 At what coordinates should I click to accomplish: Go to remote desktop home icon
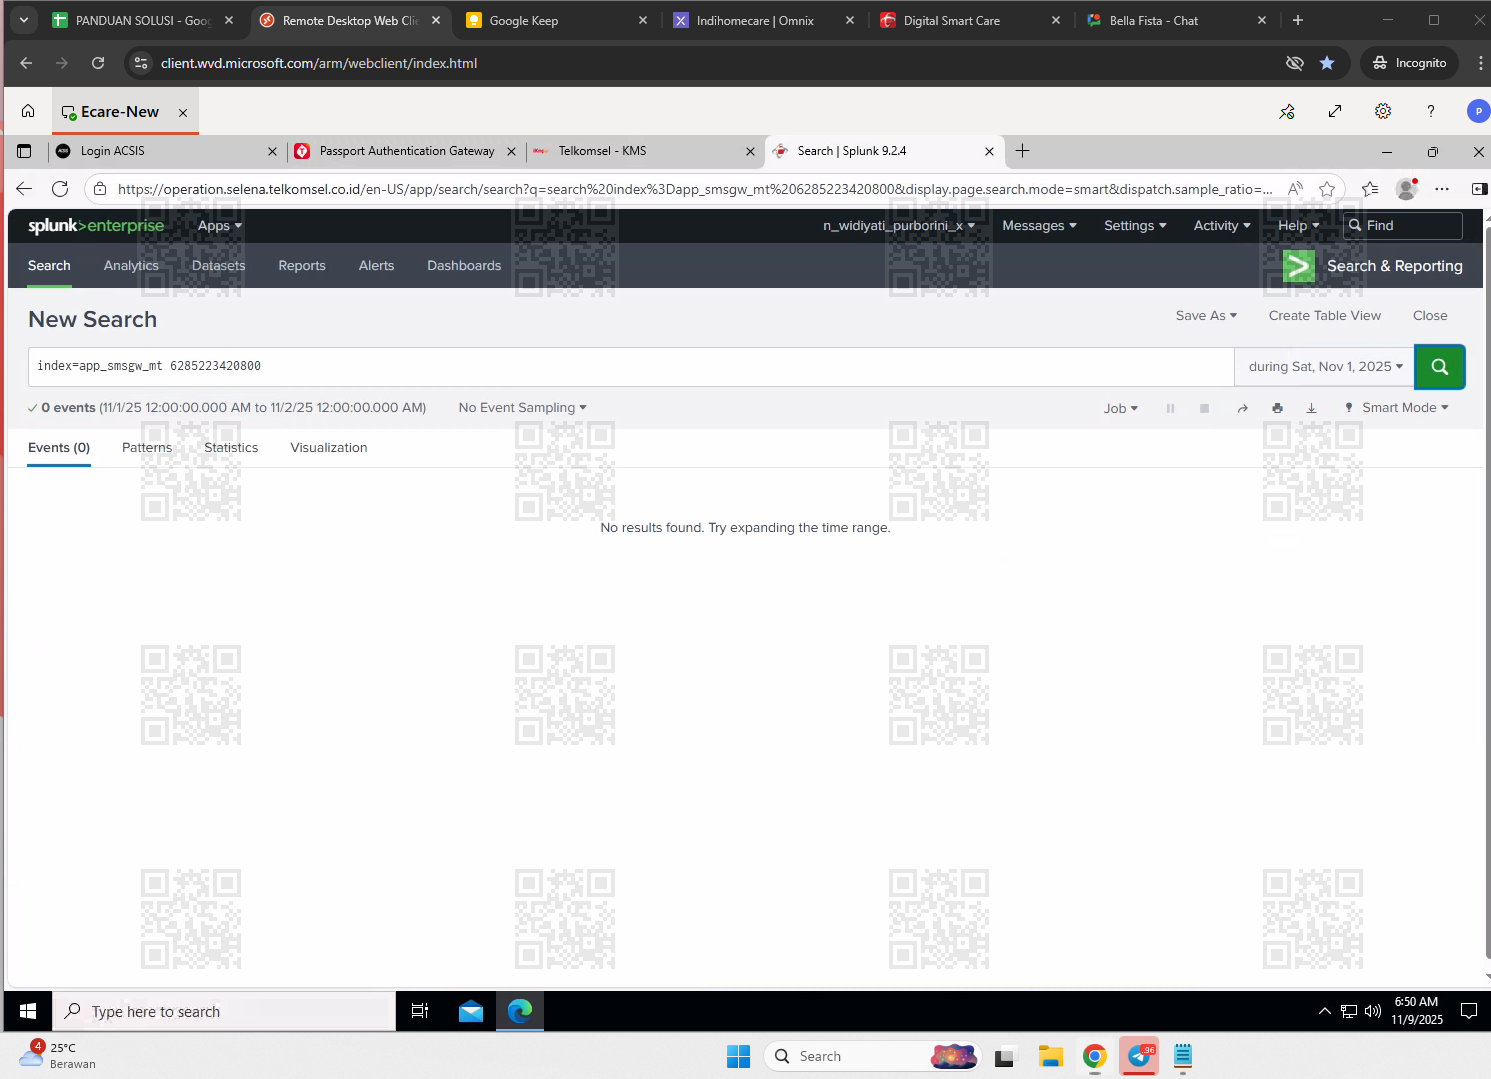tap(28, 111)
